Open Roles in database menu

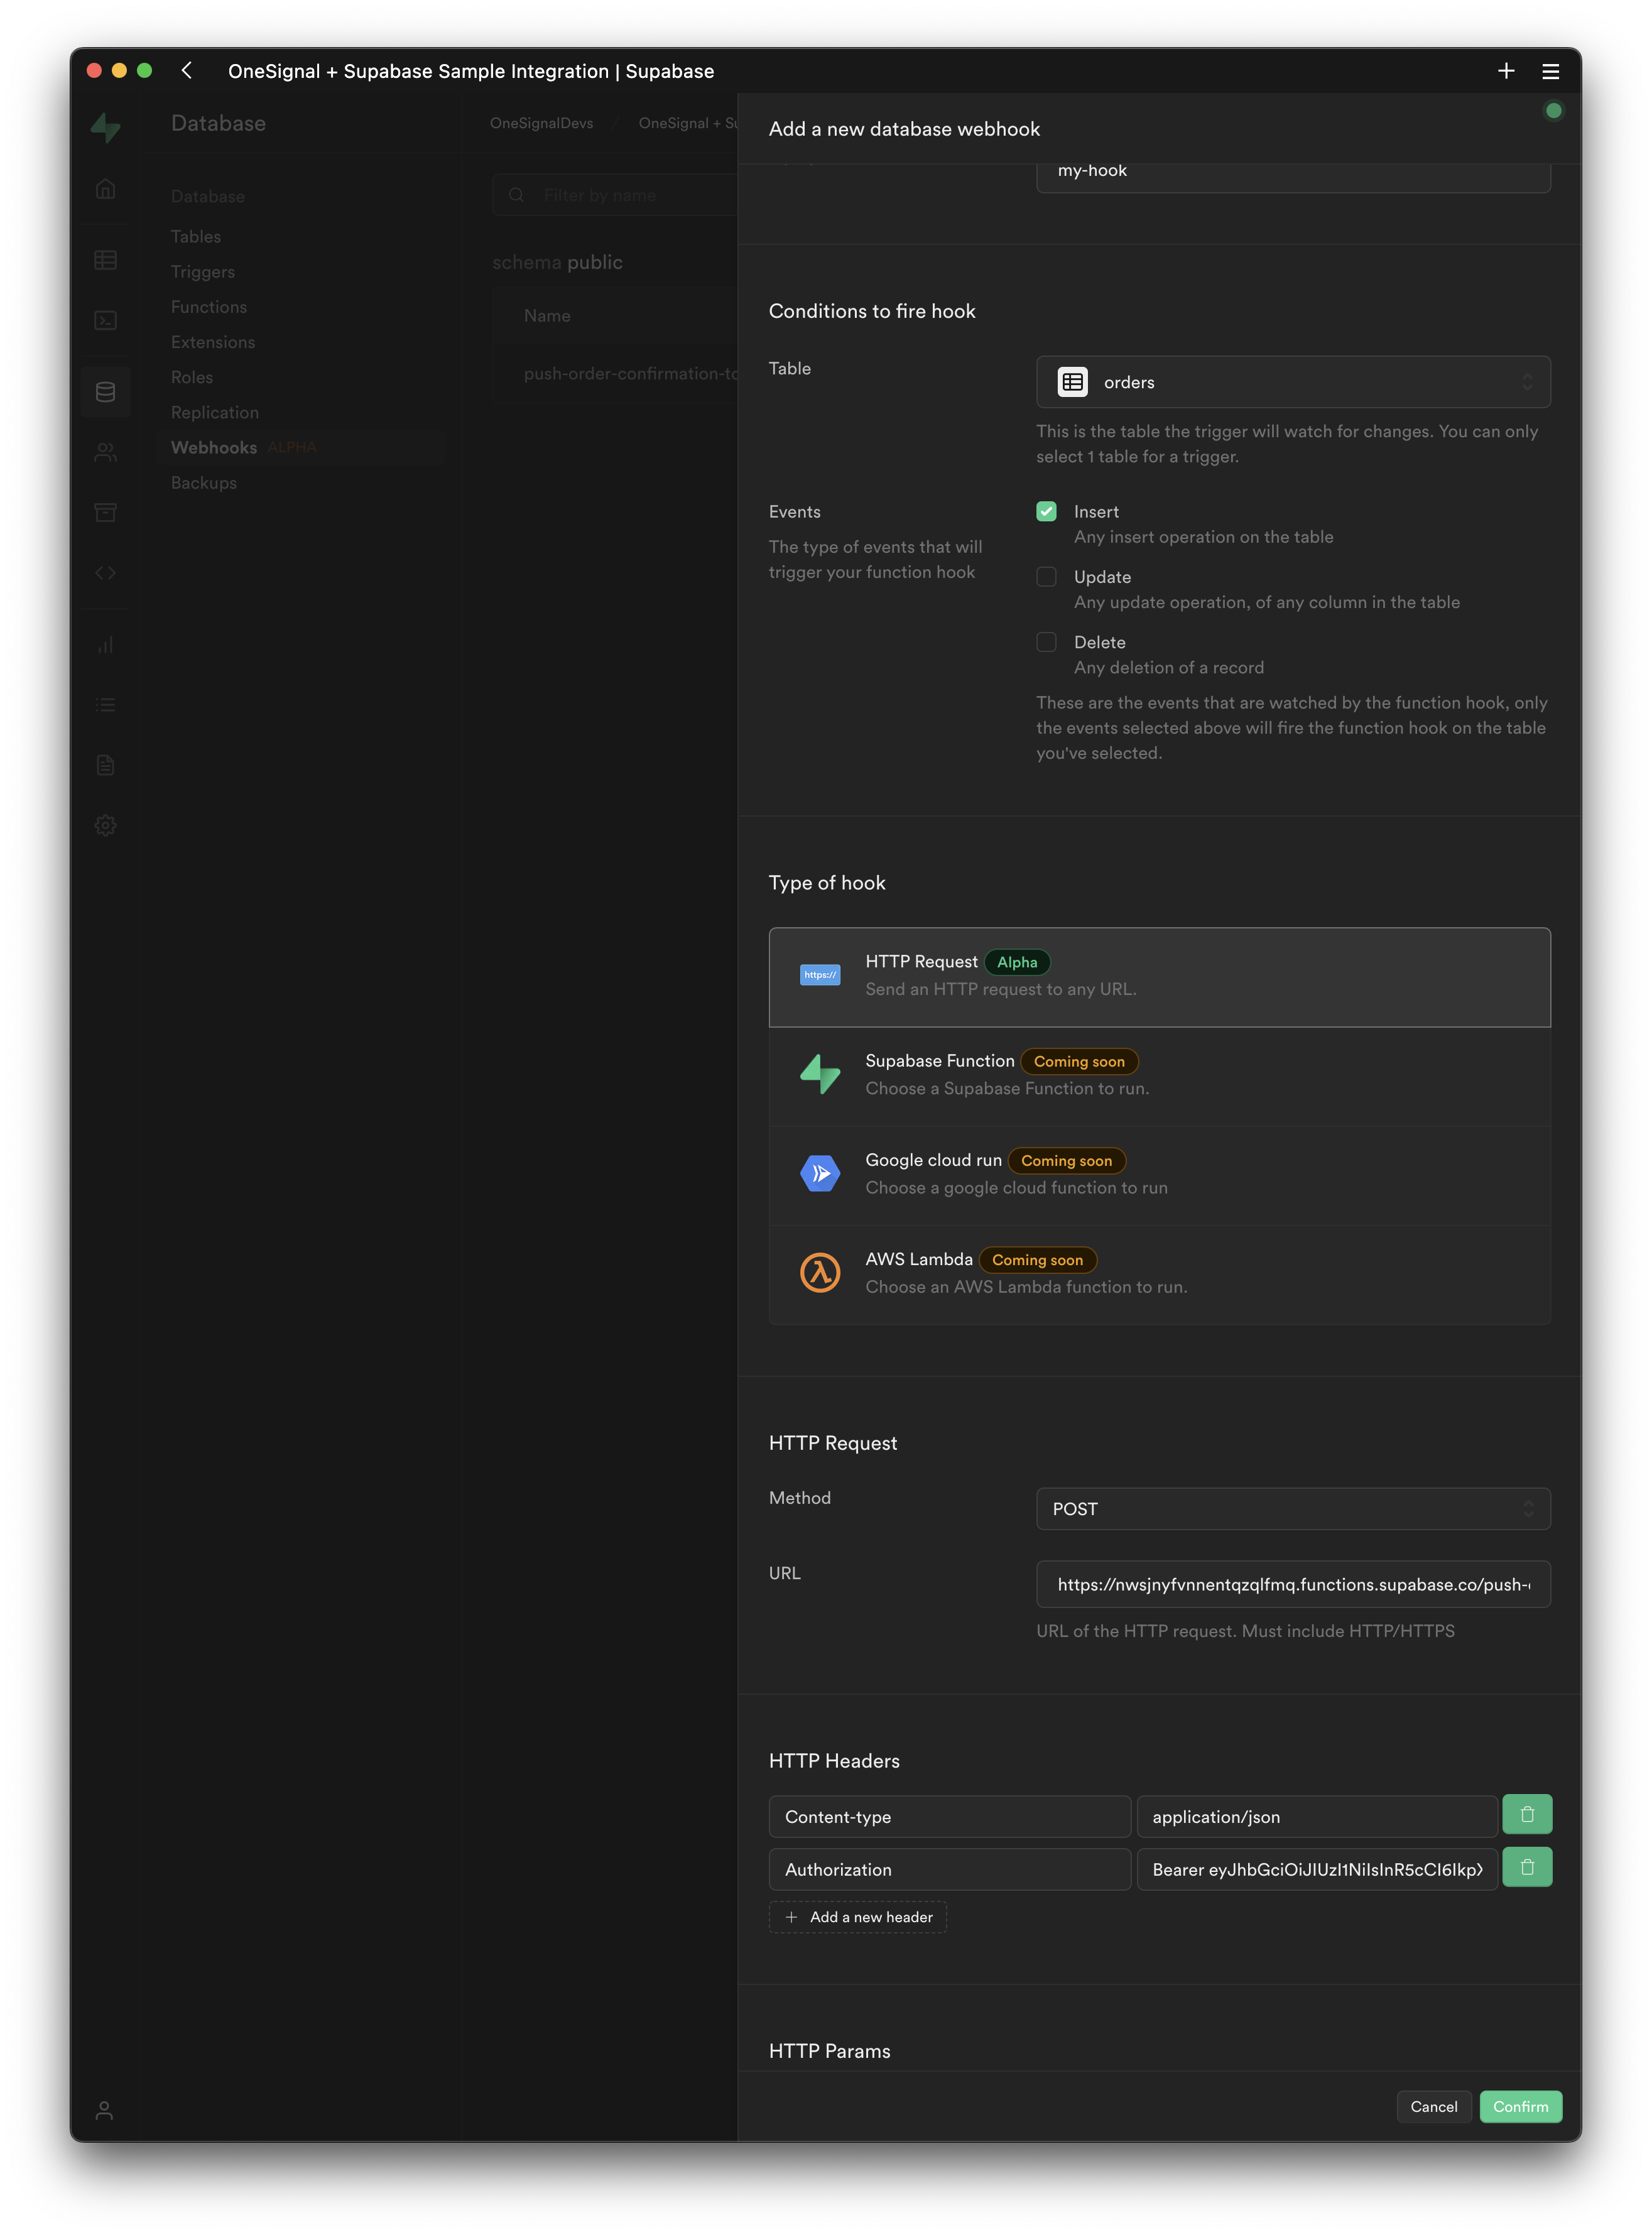click(x=192, y=377)
